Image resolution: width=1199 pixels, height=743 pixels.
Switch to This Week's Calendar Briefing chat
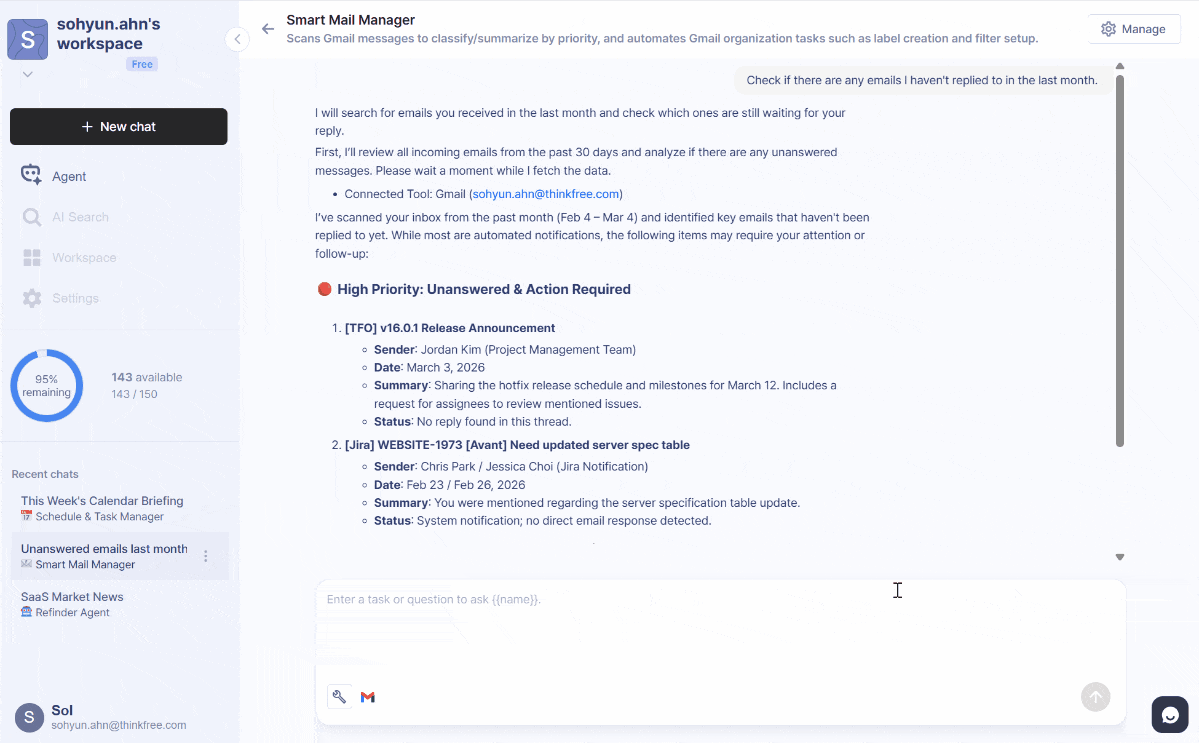pyautogui.click(x=100, y=500)
